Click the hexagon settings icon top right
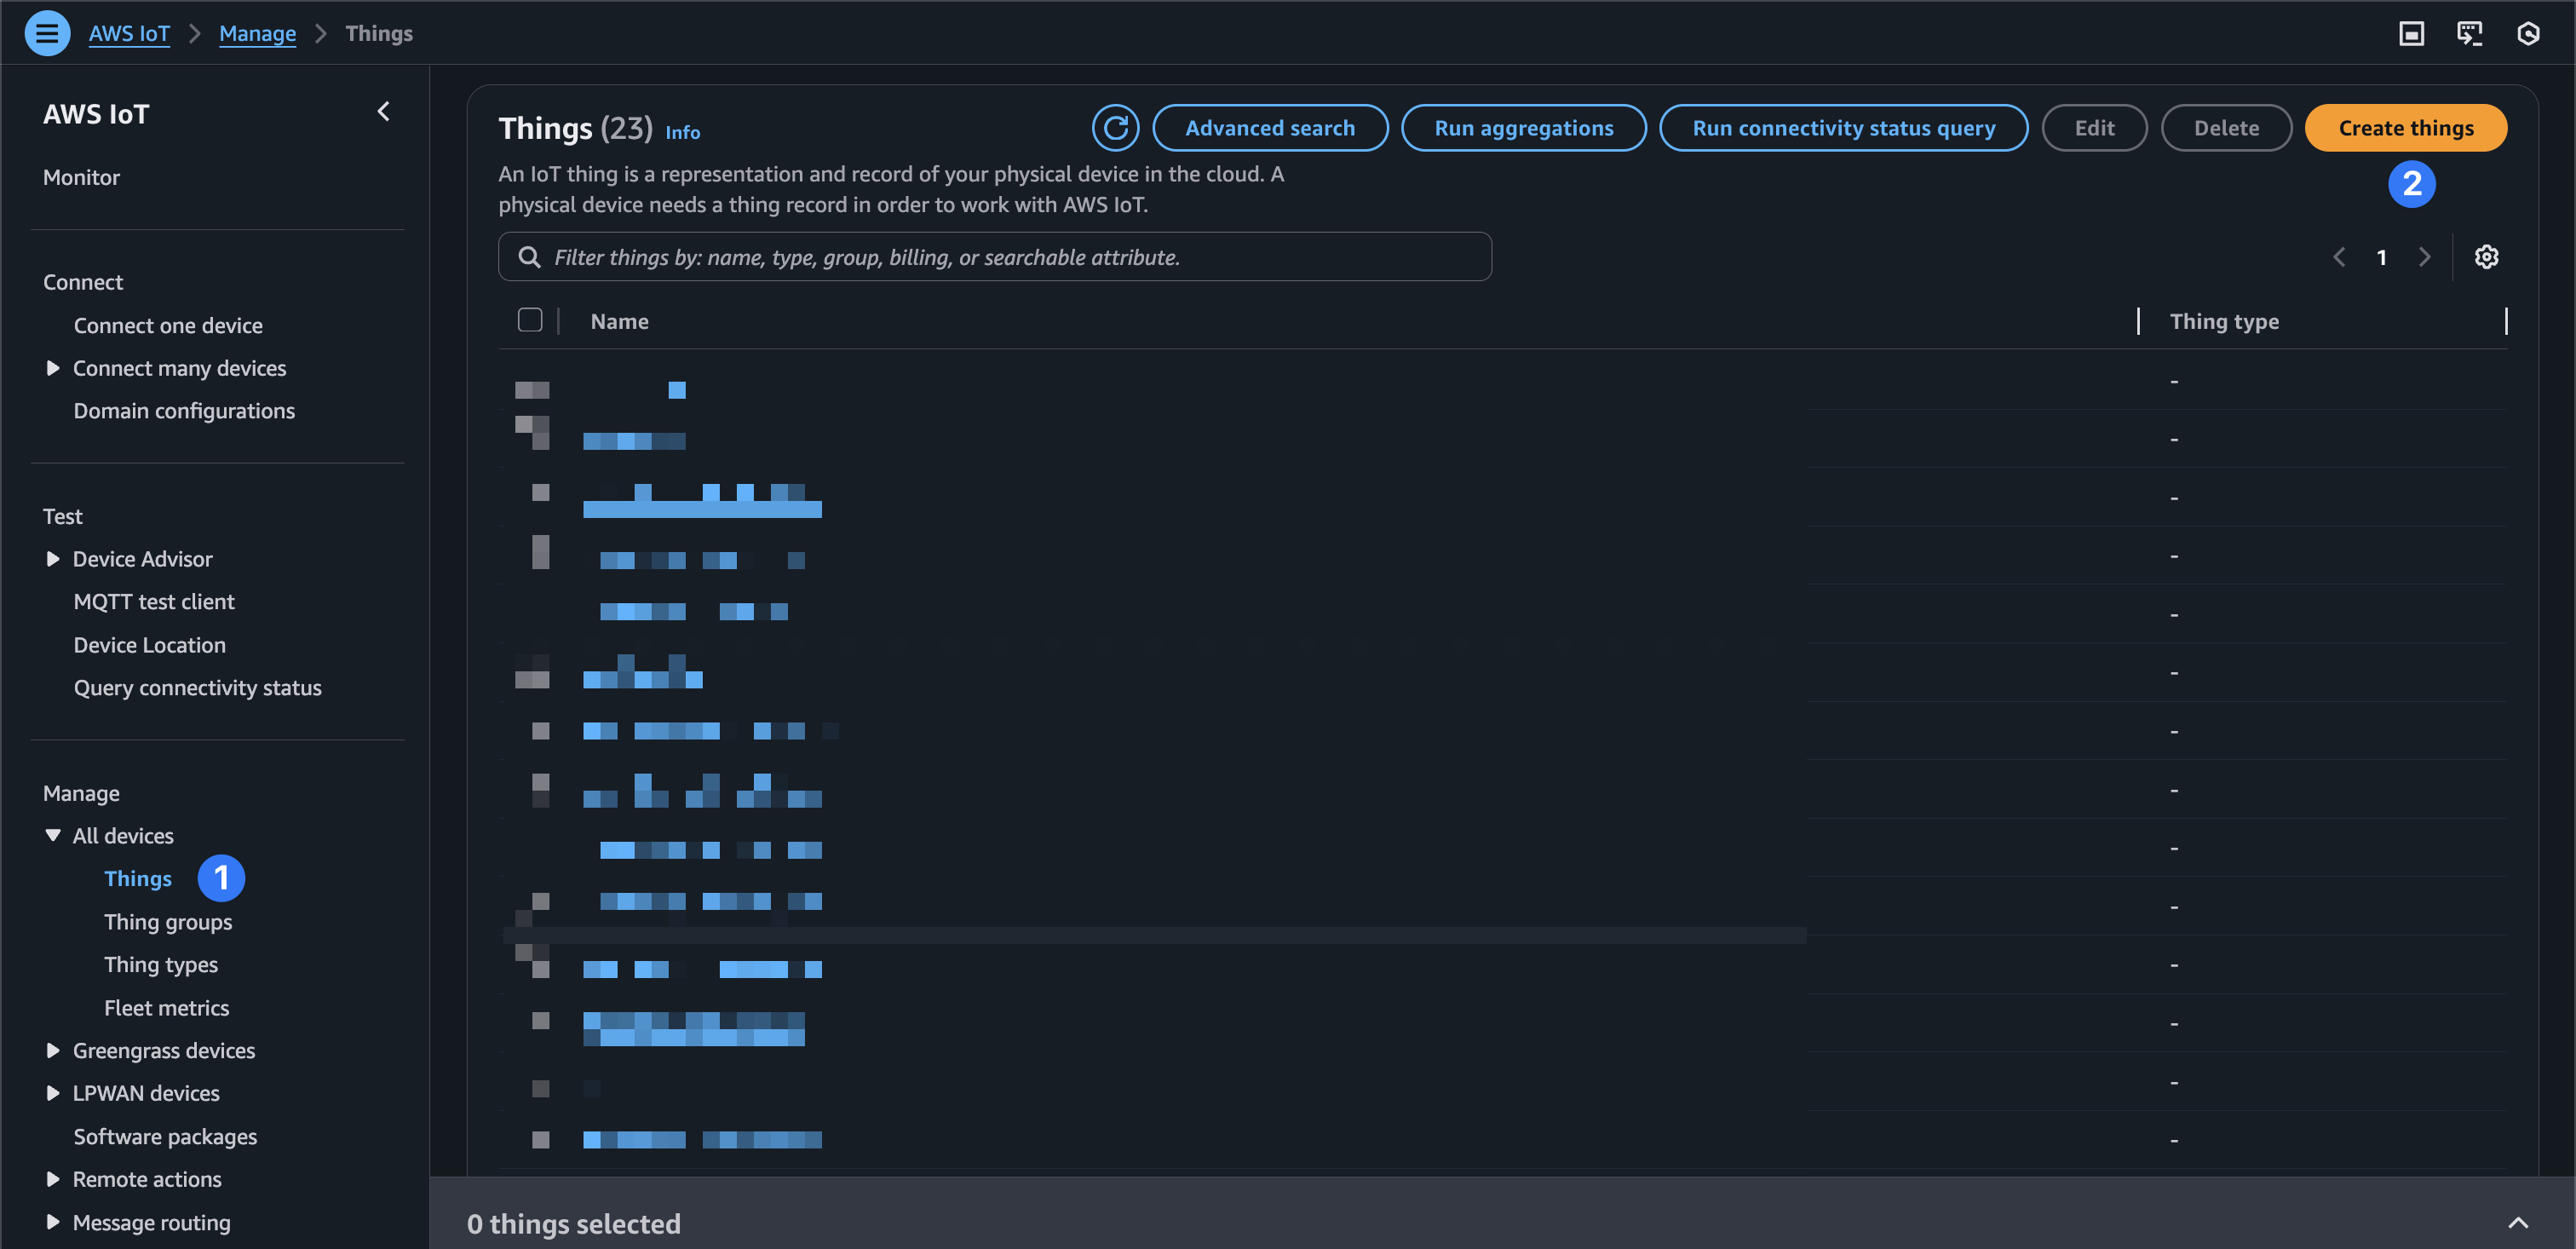 tap(2528, 33)
